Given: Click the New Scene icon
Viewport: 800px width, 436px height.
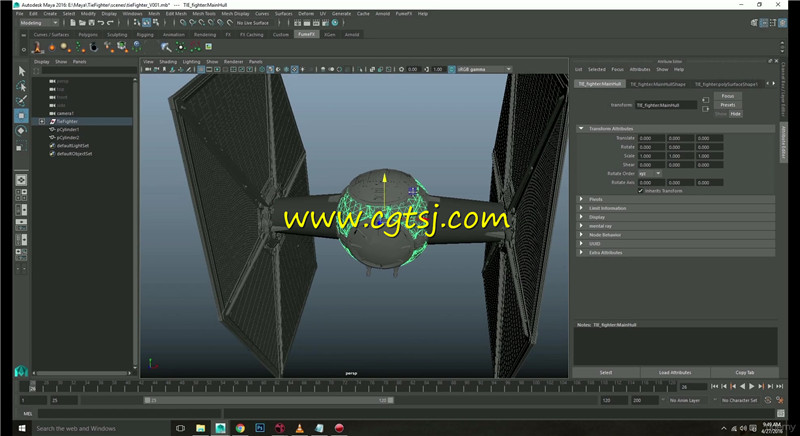Looking at the screenshot, I should click(73, 23).
